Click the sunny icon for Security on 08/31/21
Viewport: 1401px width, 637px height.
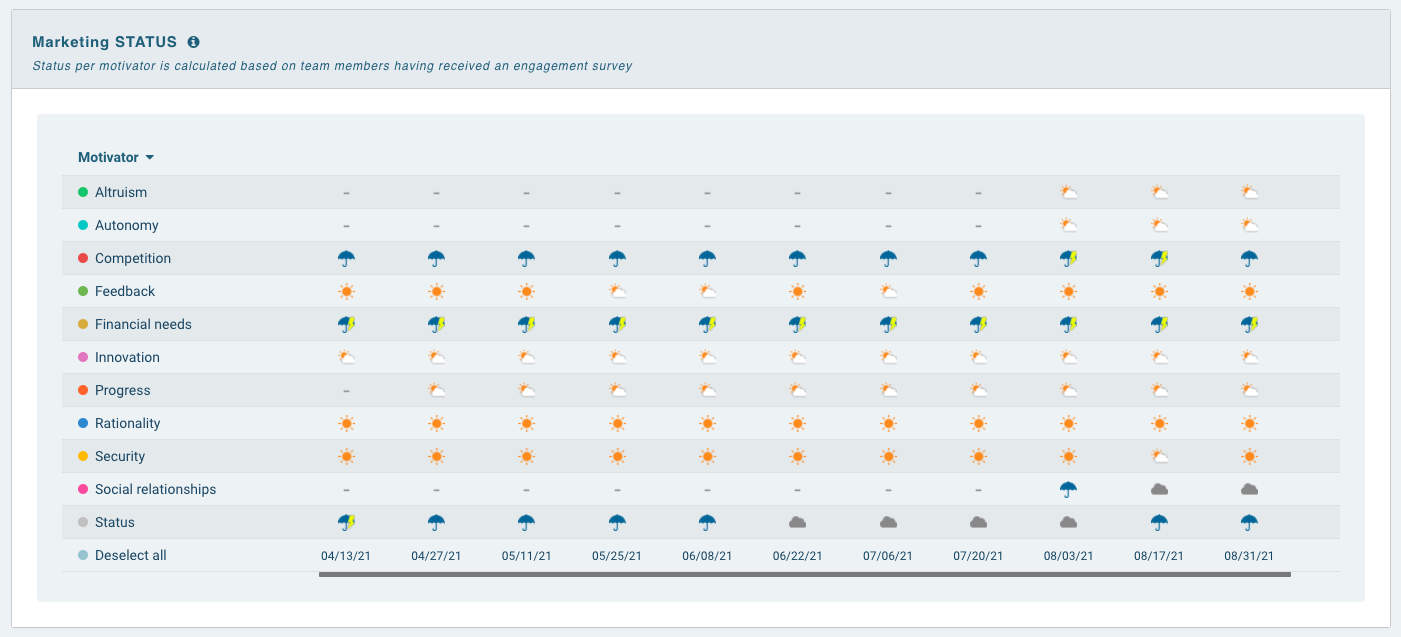[1249, 455]
